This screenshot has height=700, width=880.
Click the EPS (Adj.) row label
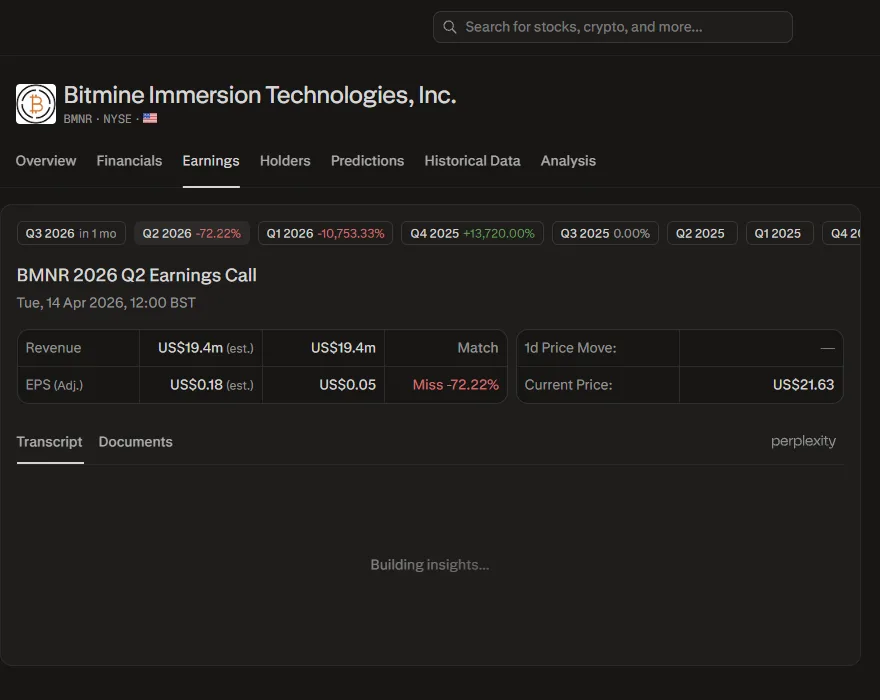54,385
